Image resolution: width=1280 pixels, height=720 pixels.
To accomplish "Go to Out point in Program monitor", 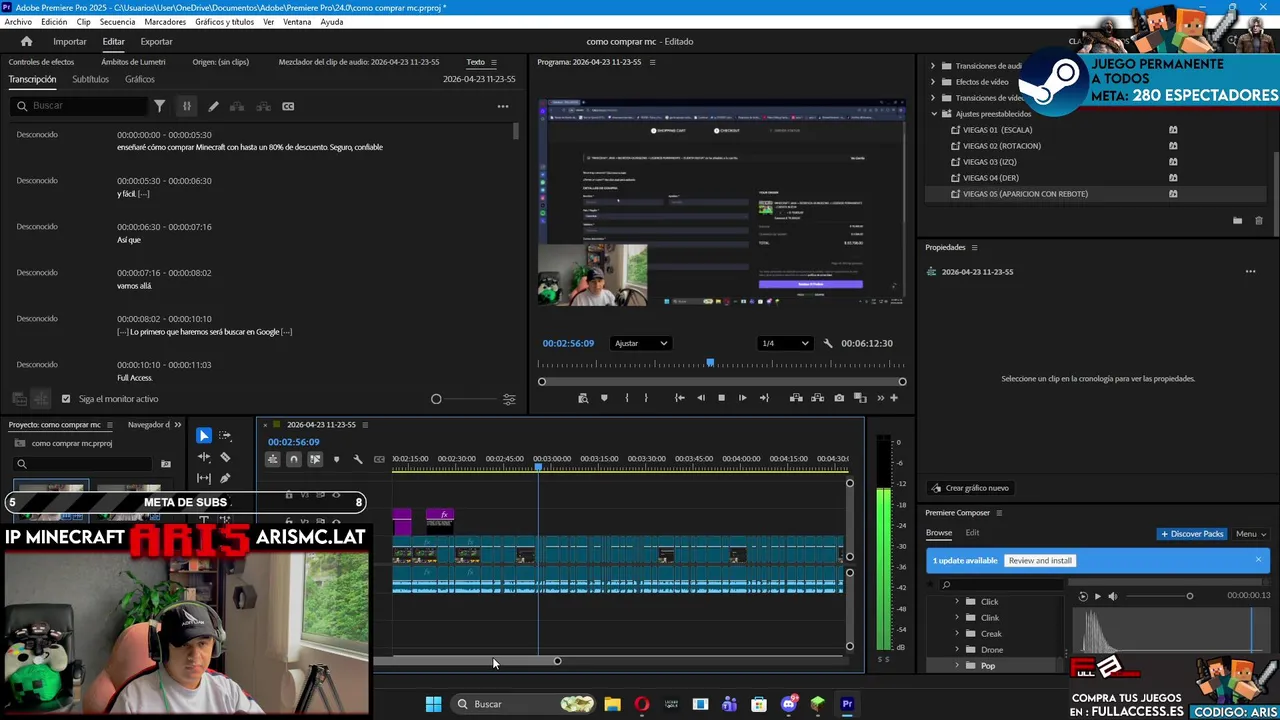I will pos(764,398).
